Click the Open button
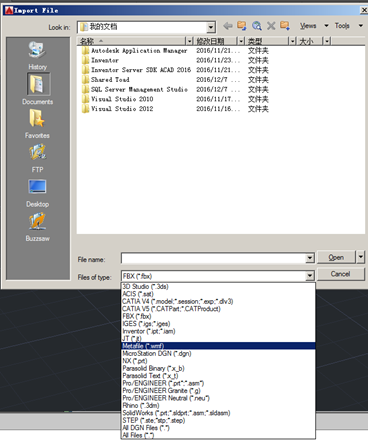 [336, 257]
